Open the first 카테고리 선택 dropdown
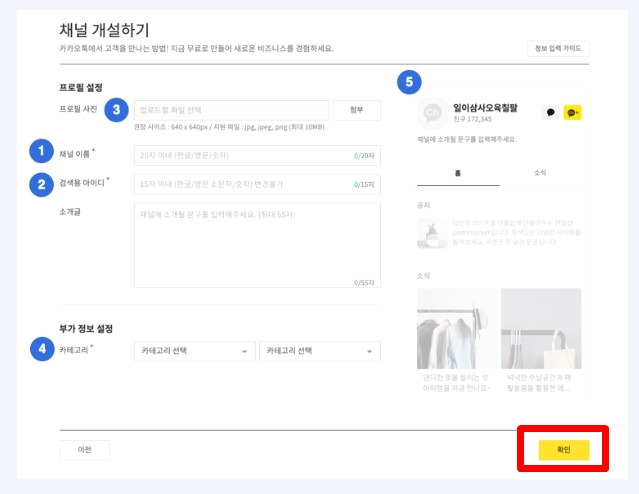This screenshot has width=639, height=494. 195,351
